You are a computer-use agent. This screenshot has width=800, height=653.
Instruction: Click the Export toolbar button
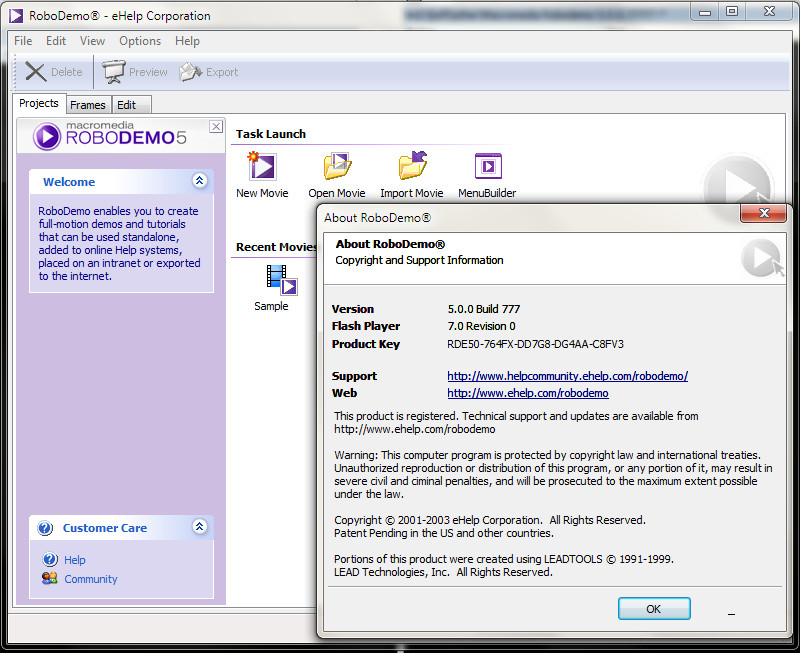point(209,72)
